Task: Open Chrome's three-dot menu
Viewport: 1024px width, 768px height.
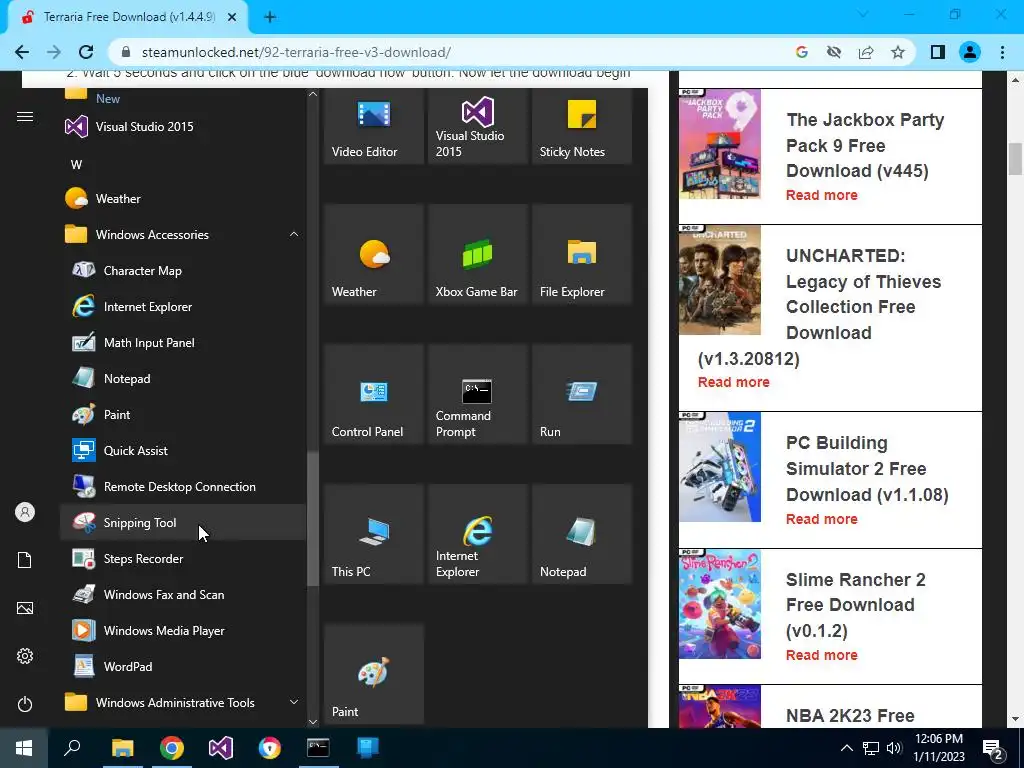Action: [1002, 52]
